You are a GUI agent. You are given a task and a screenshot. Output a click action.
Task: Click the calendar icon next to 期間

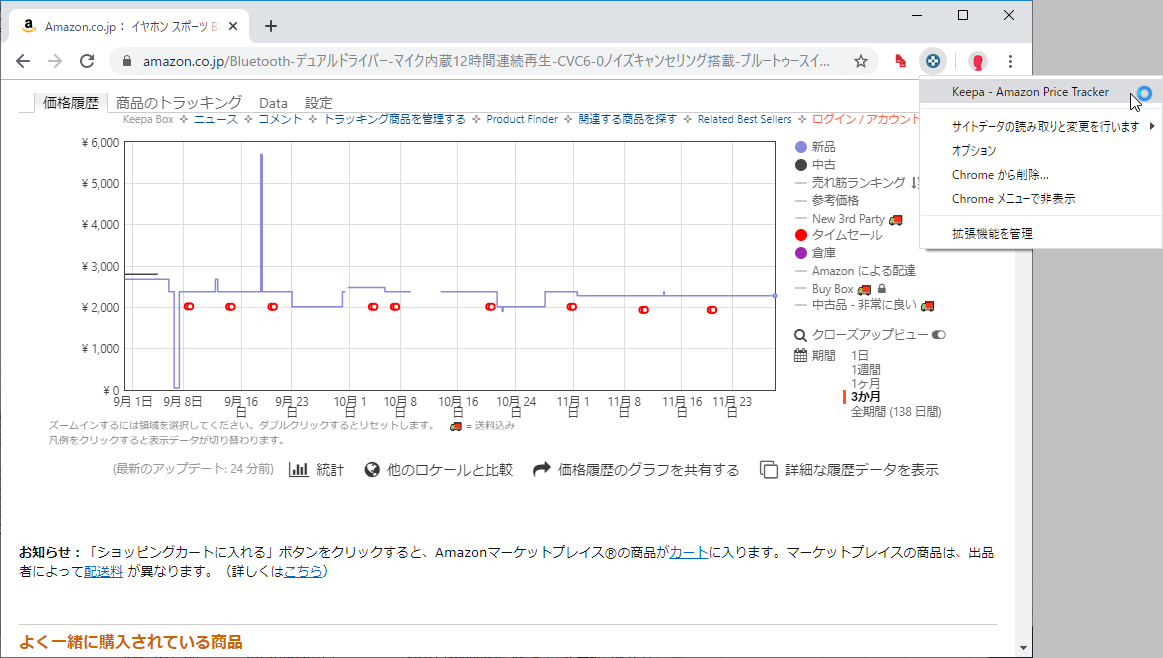coord(800,355)
